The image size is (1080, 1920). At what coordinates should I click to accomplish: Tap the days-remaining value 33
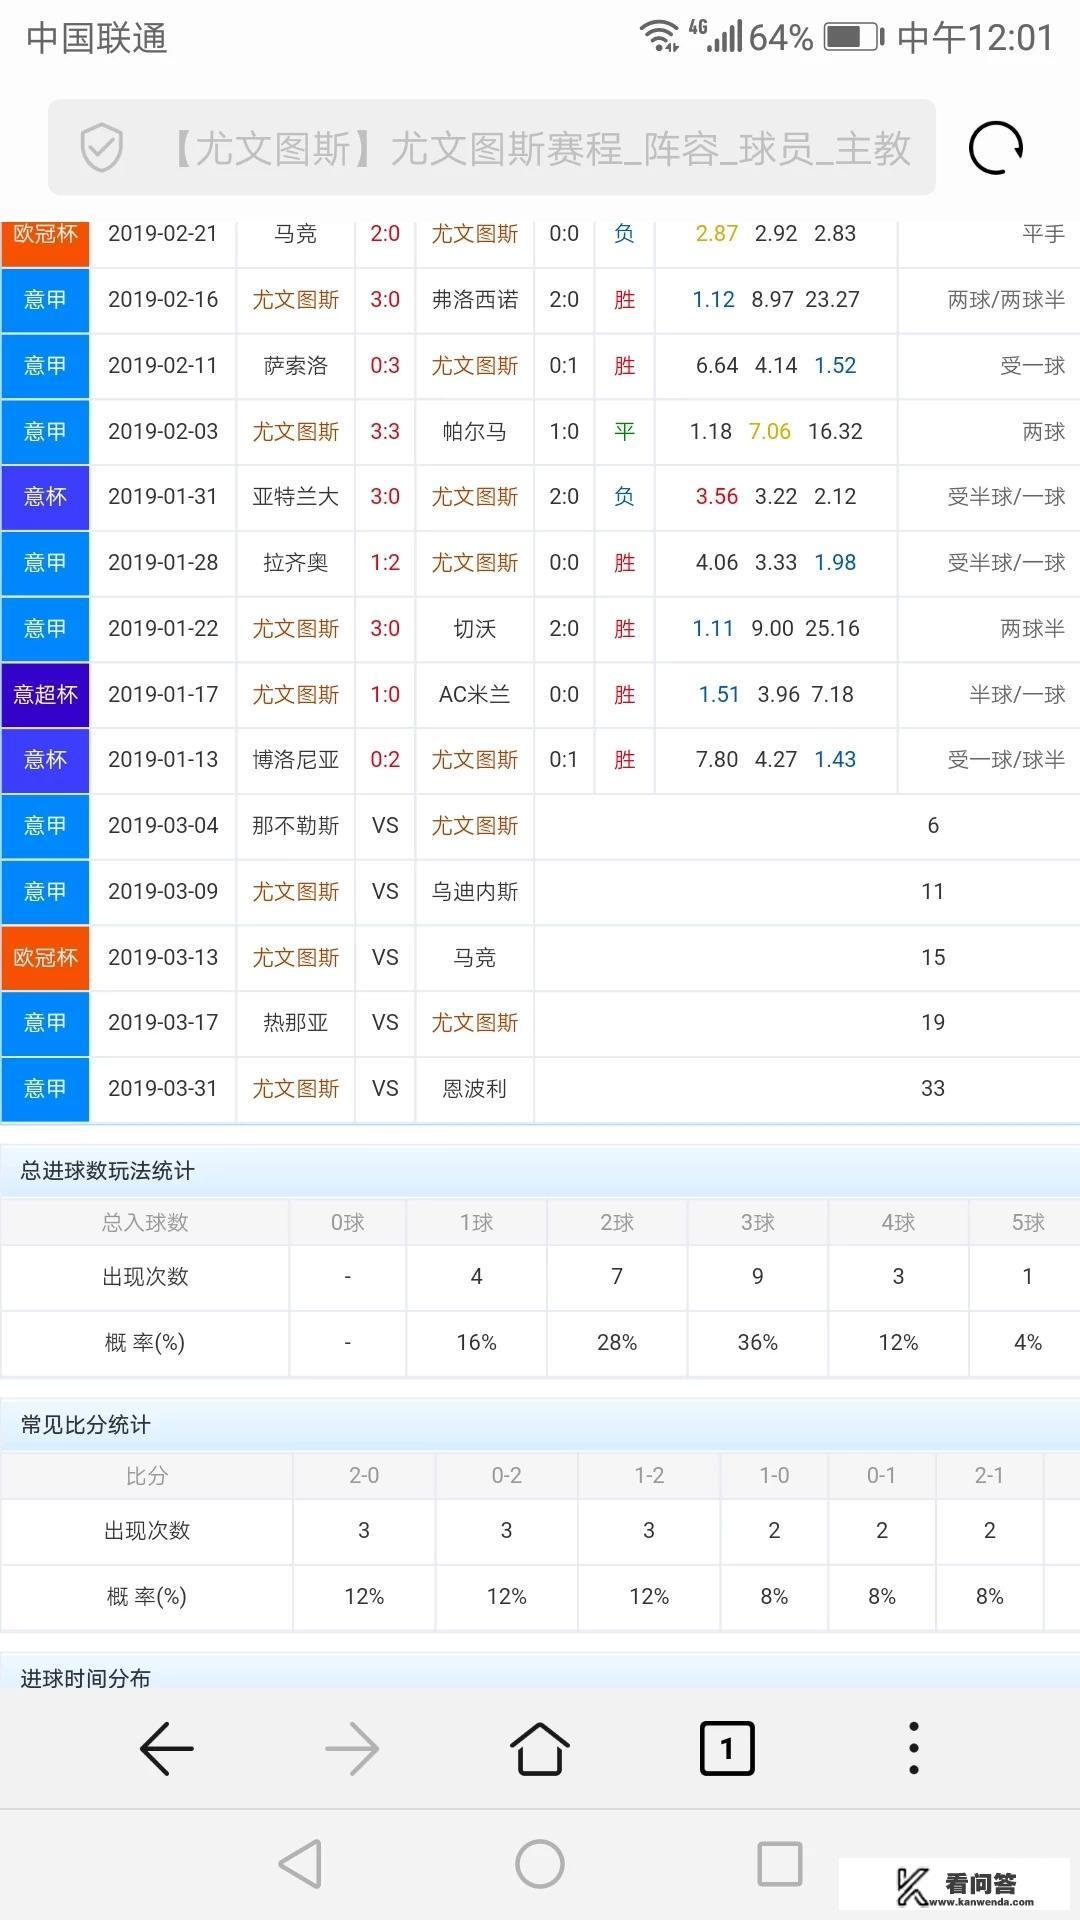click(933, 1089)
